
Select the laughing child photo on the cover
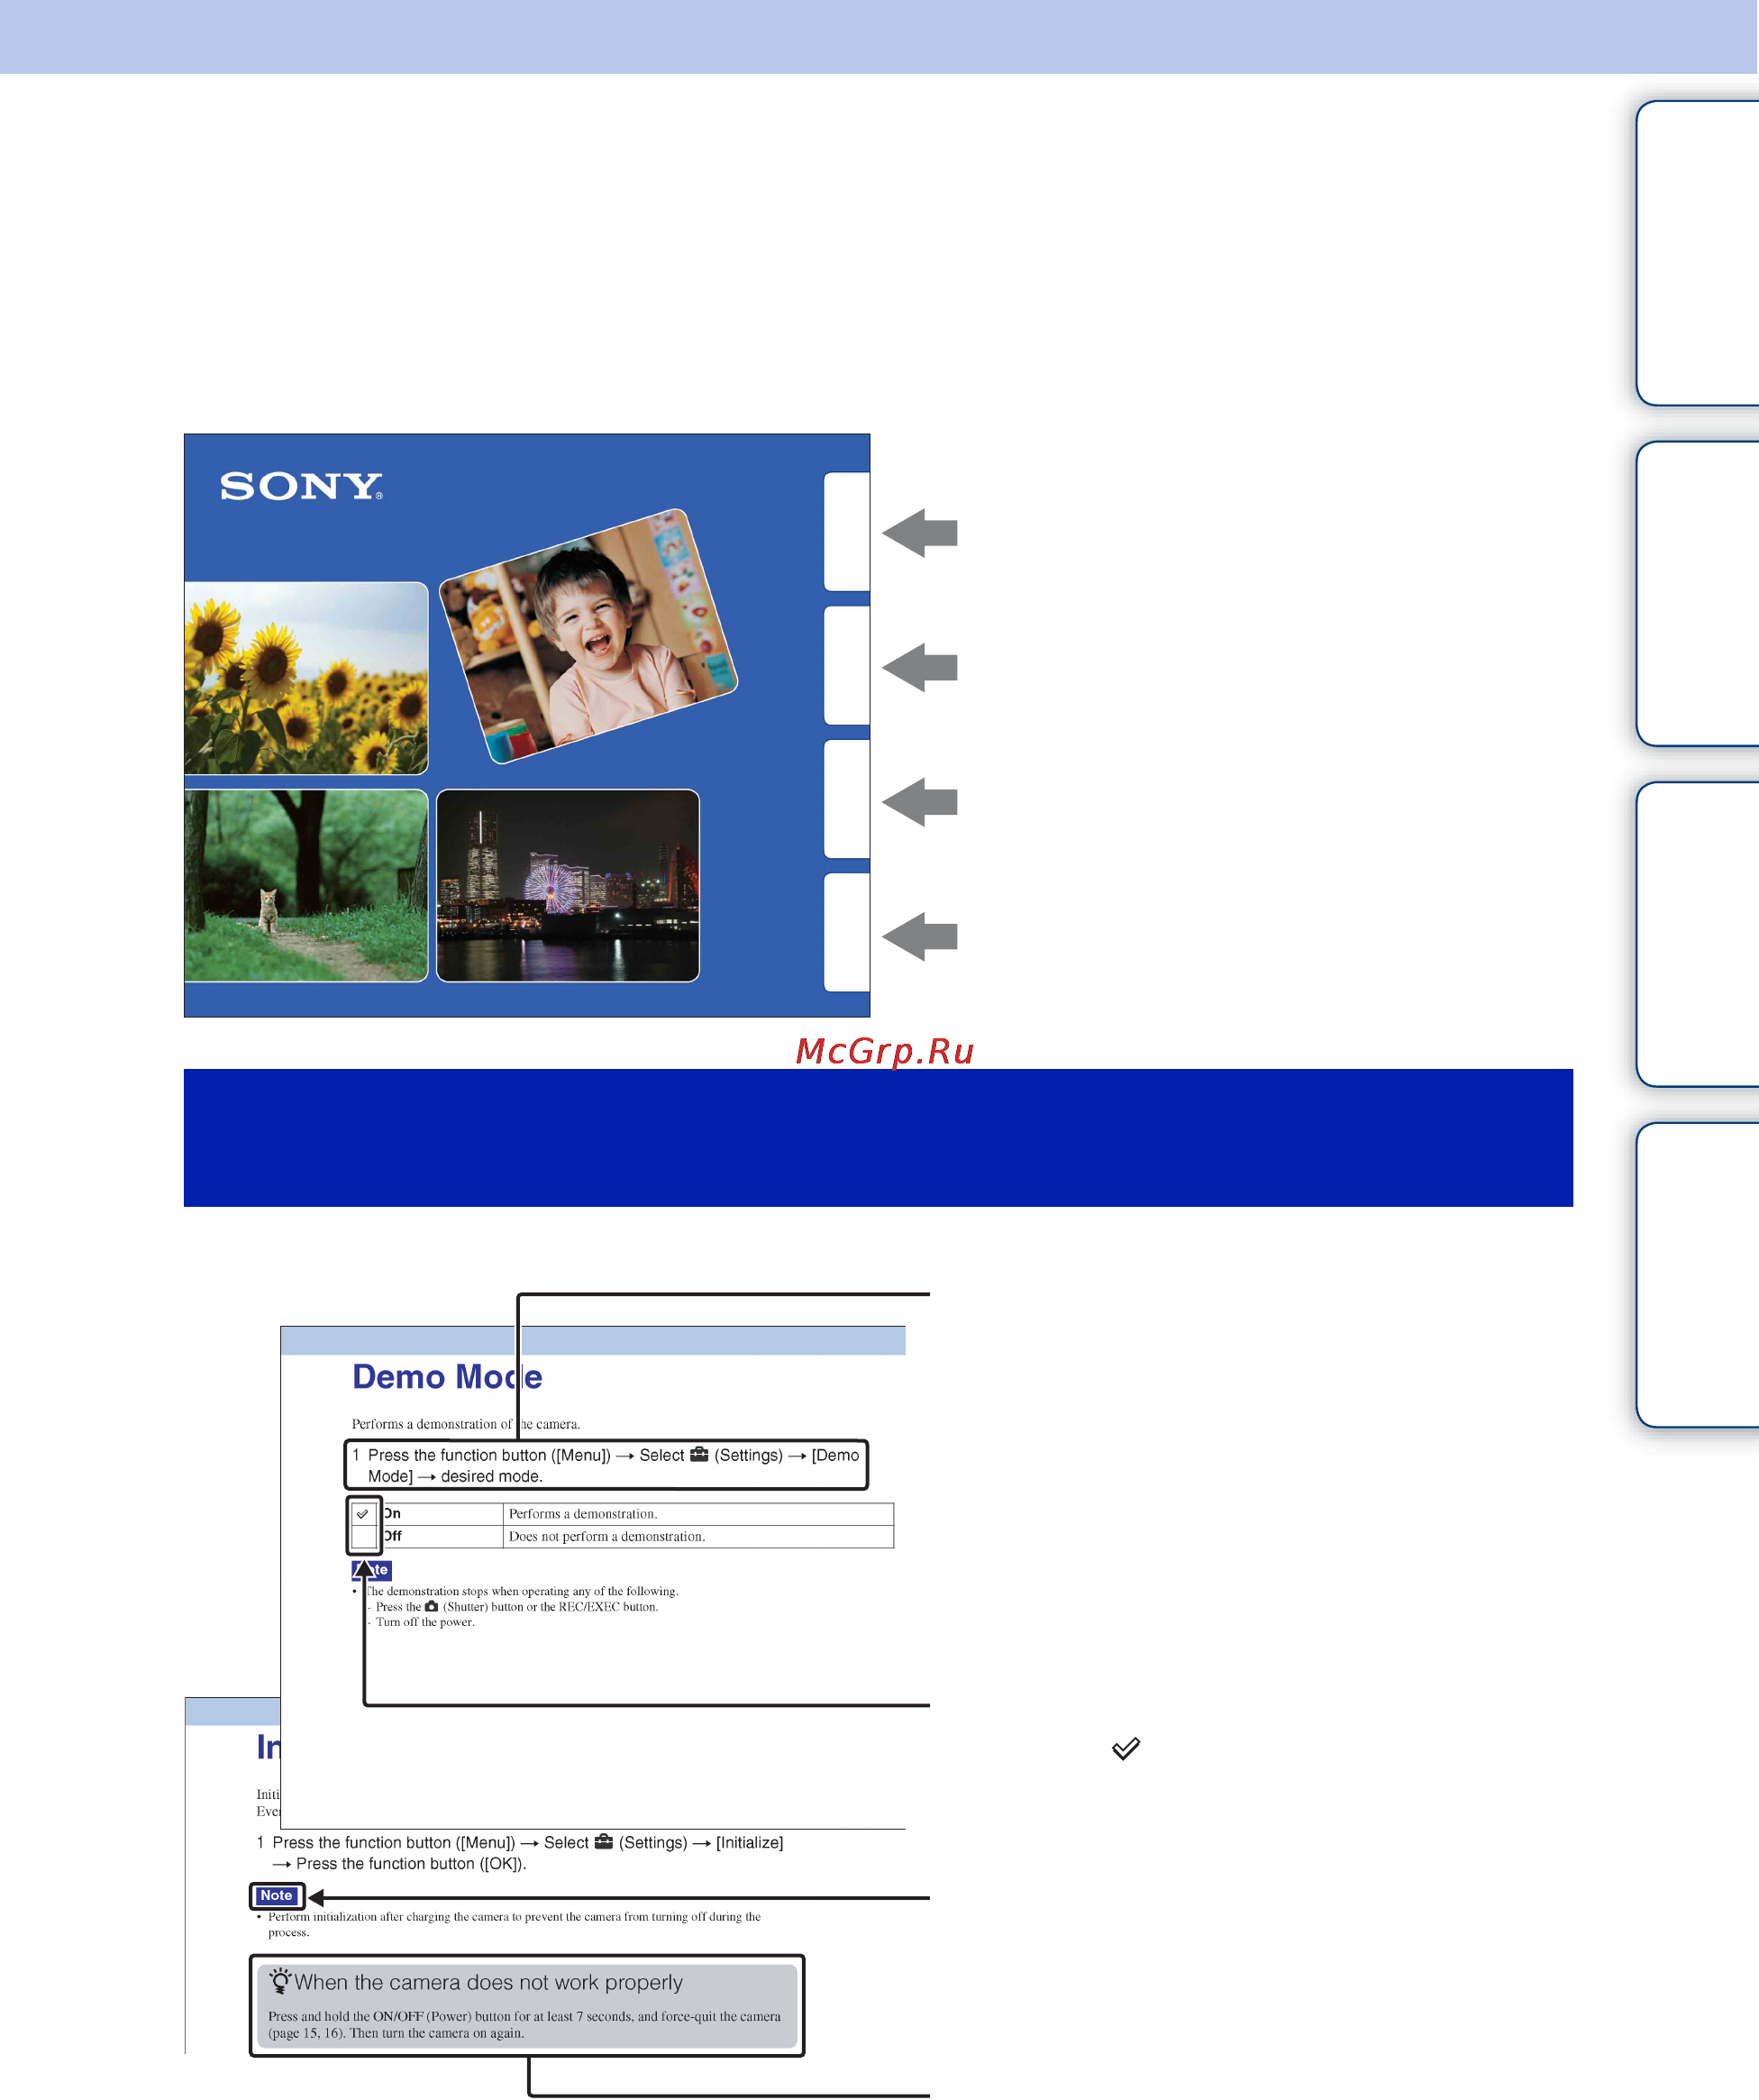(x=588, y=636)
